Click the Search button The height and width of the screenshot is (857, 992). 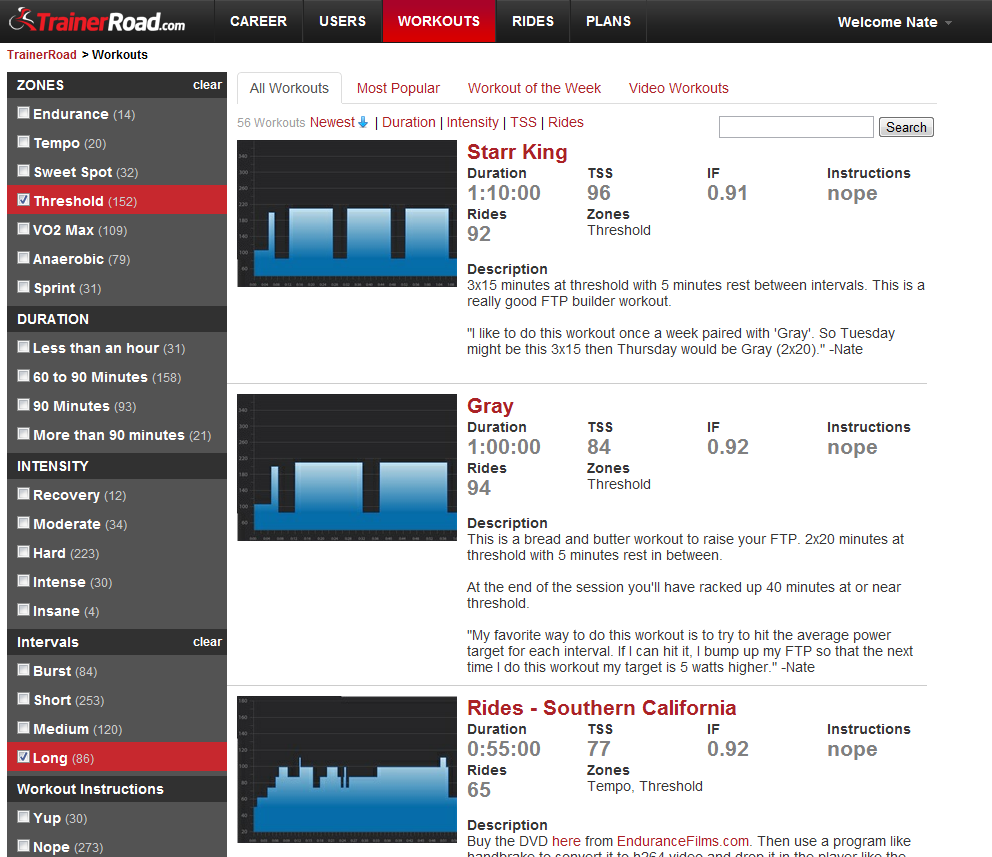[x=906, y=127]
